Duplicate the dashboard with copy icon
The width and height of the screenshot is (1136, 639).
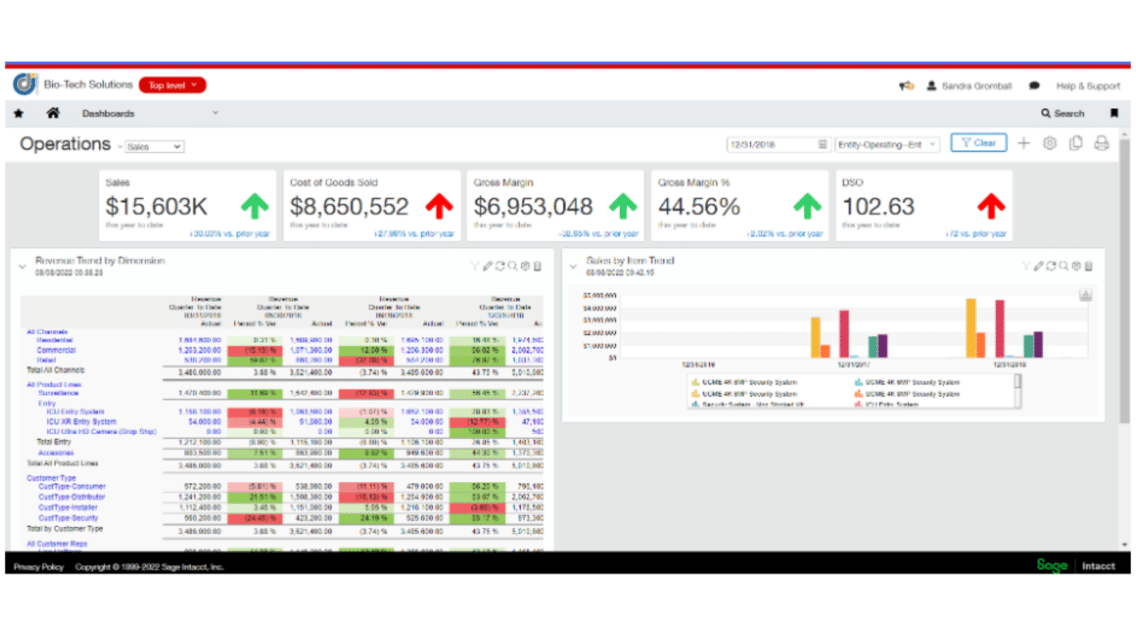tap(1076, 143)
